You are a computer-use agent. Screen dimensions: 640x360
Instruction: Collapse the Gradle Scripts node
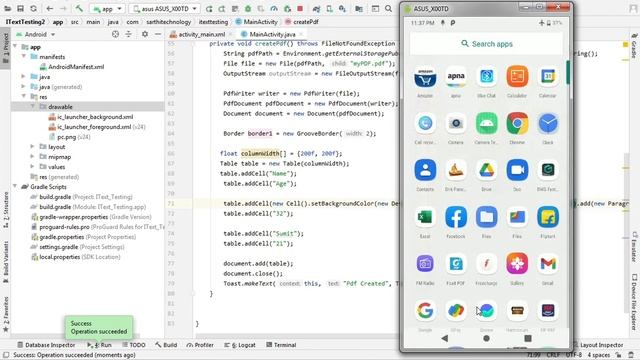16,187
